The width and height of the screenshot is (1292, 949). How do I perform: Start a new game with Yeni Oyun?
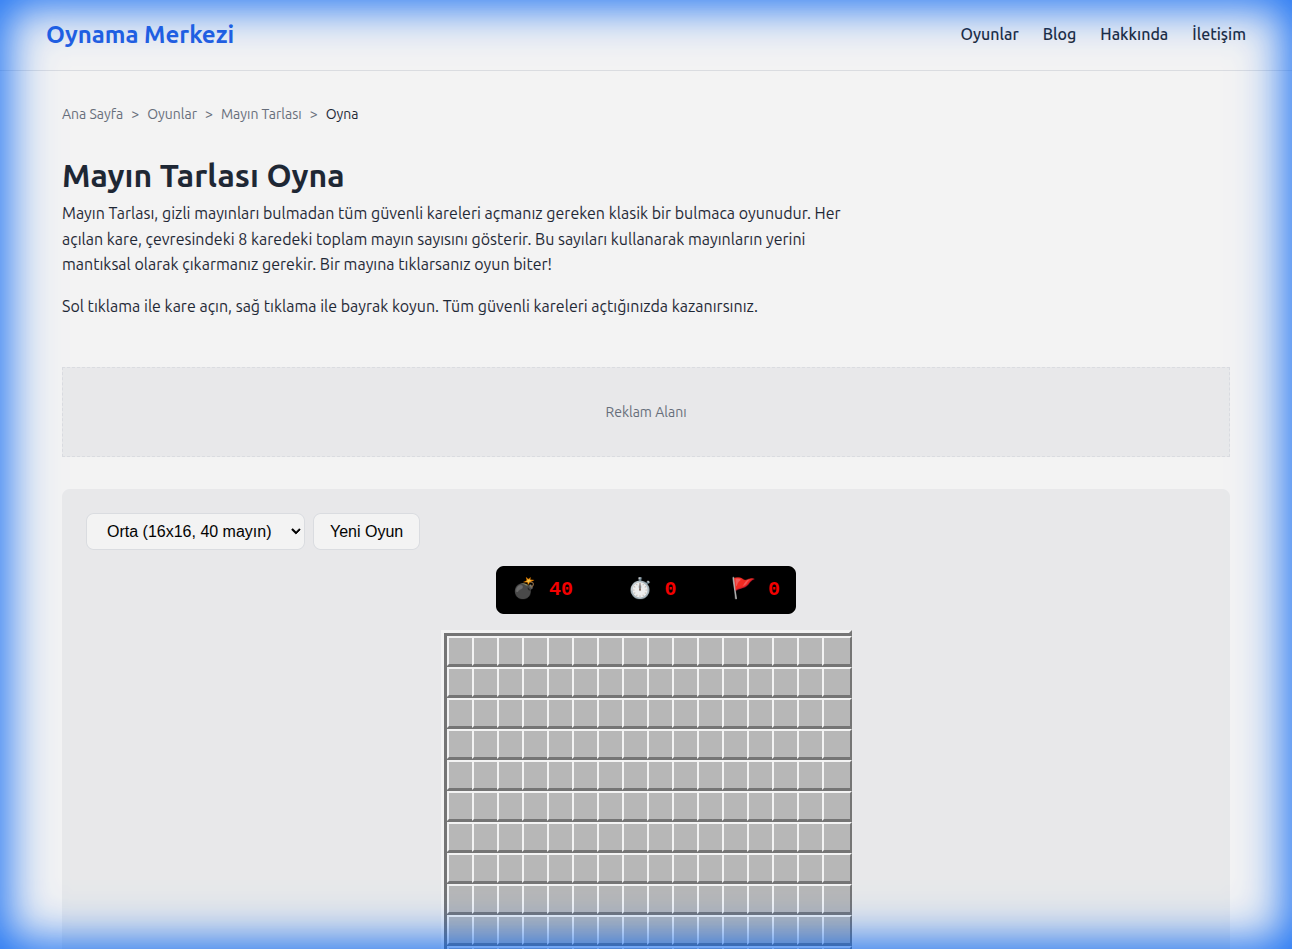coord(366,532)
